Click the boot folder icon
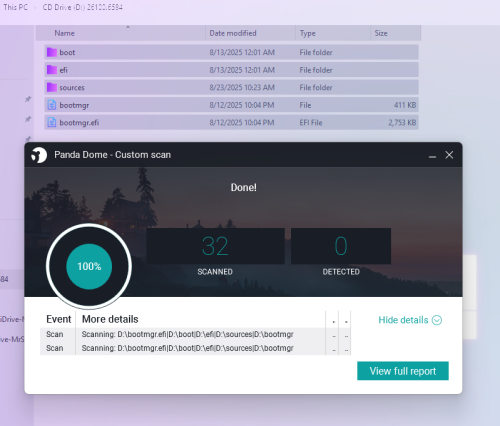 pos(52,52)
